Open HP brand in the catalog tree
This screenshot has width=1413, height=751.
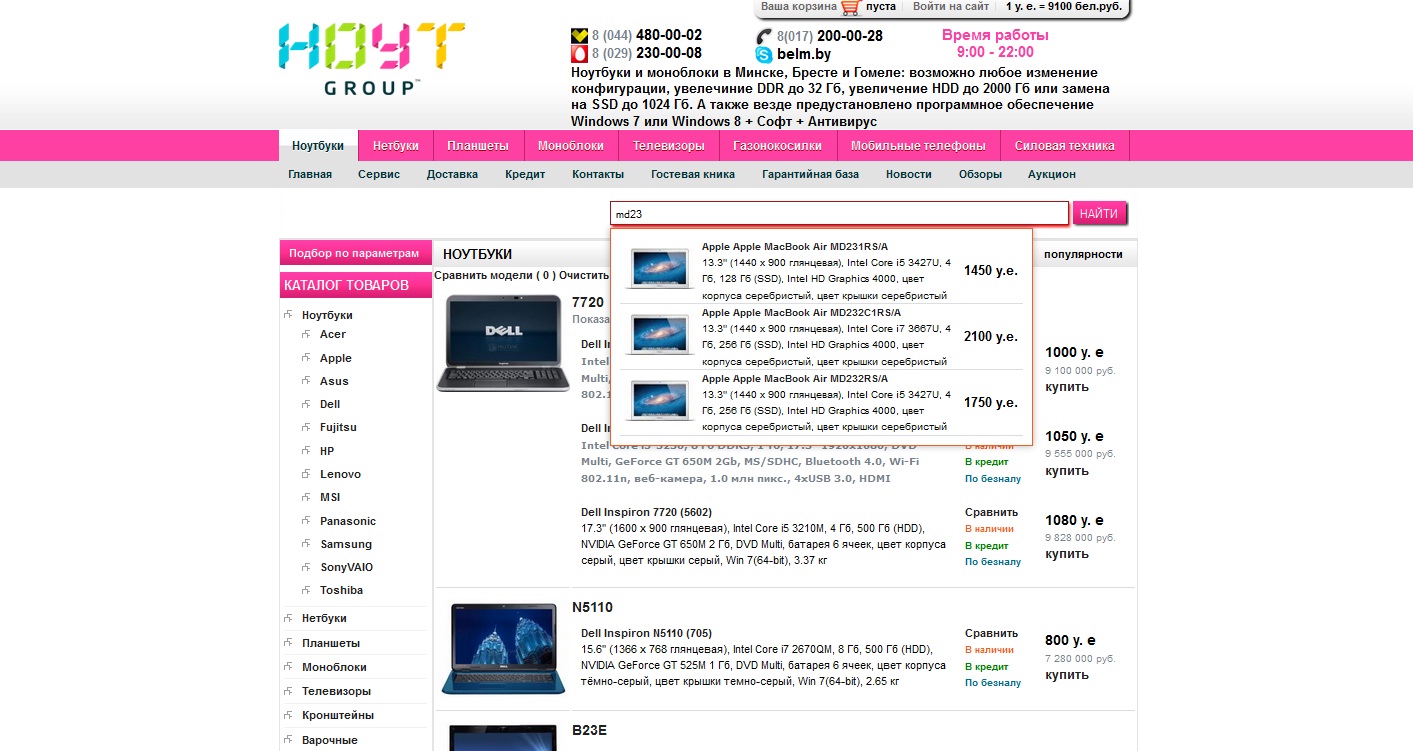click(327, 451)
